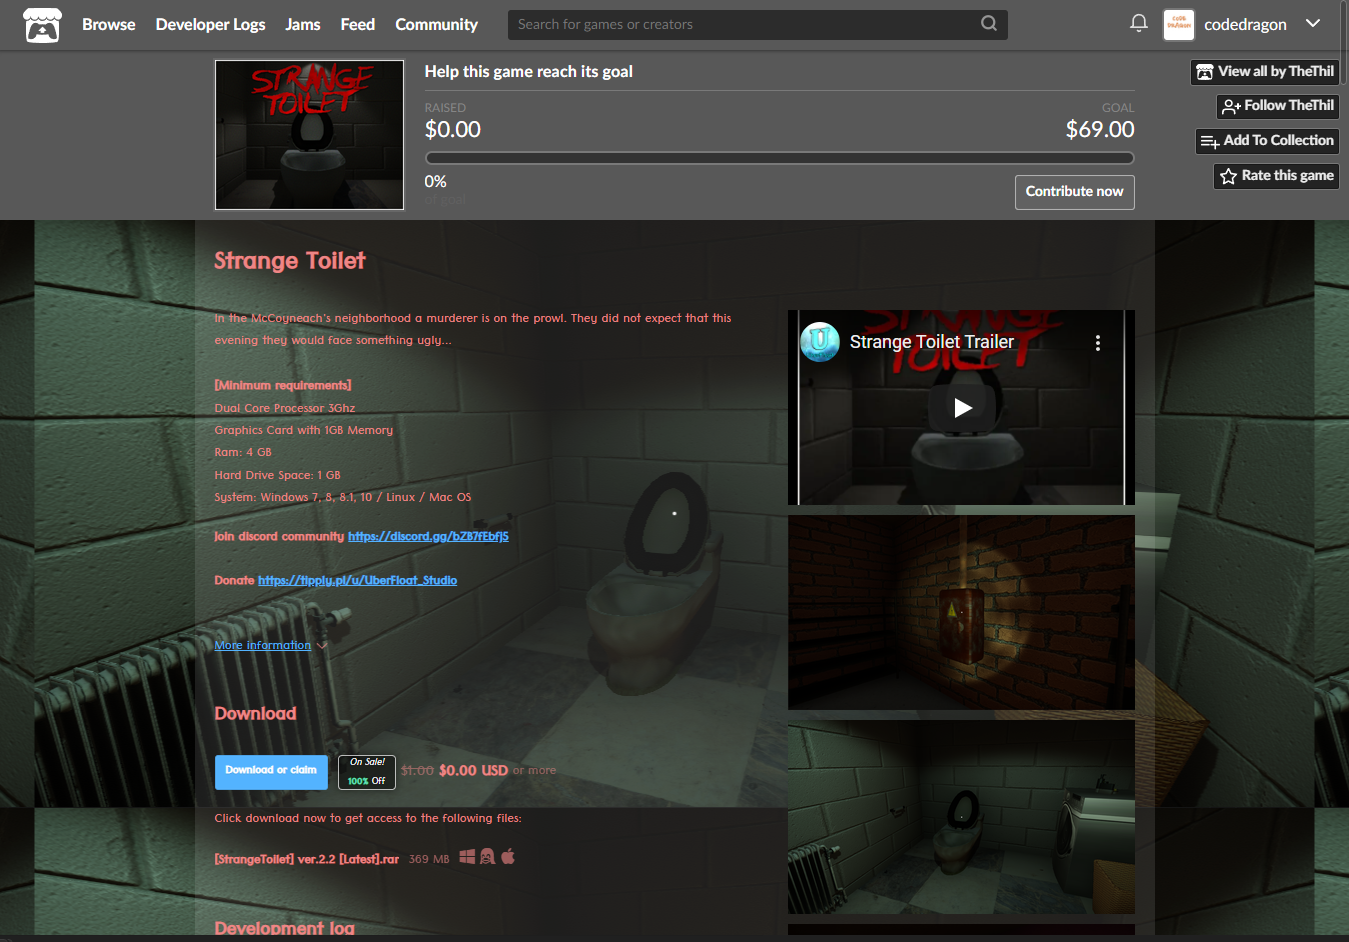Open the discord community link
This screenshot has height=942, width=1349.
(428, 537)
